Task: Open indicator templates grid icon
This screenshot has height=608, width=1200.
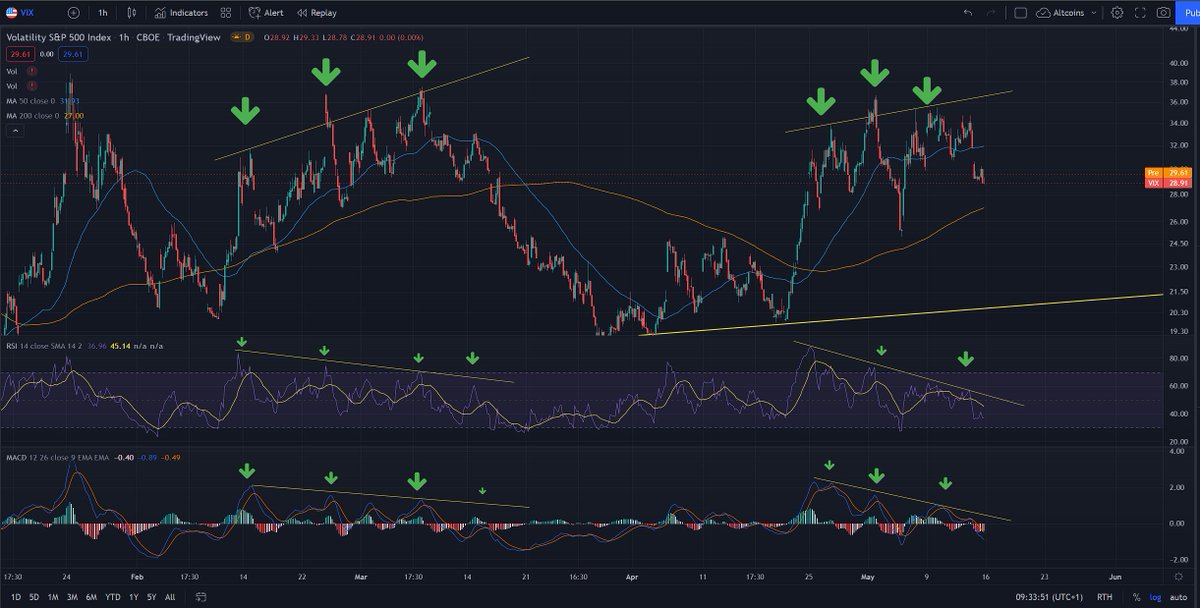Action: (x=225, y=13)
